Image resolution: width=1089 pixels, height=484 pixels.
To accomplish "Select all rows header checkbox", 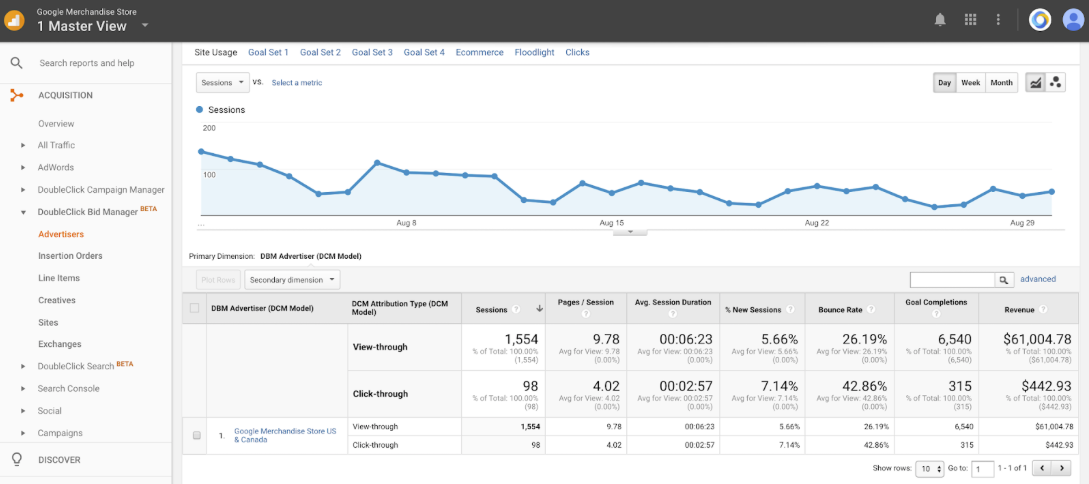I will pyautogui.click(x=195, y=308).
